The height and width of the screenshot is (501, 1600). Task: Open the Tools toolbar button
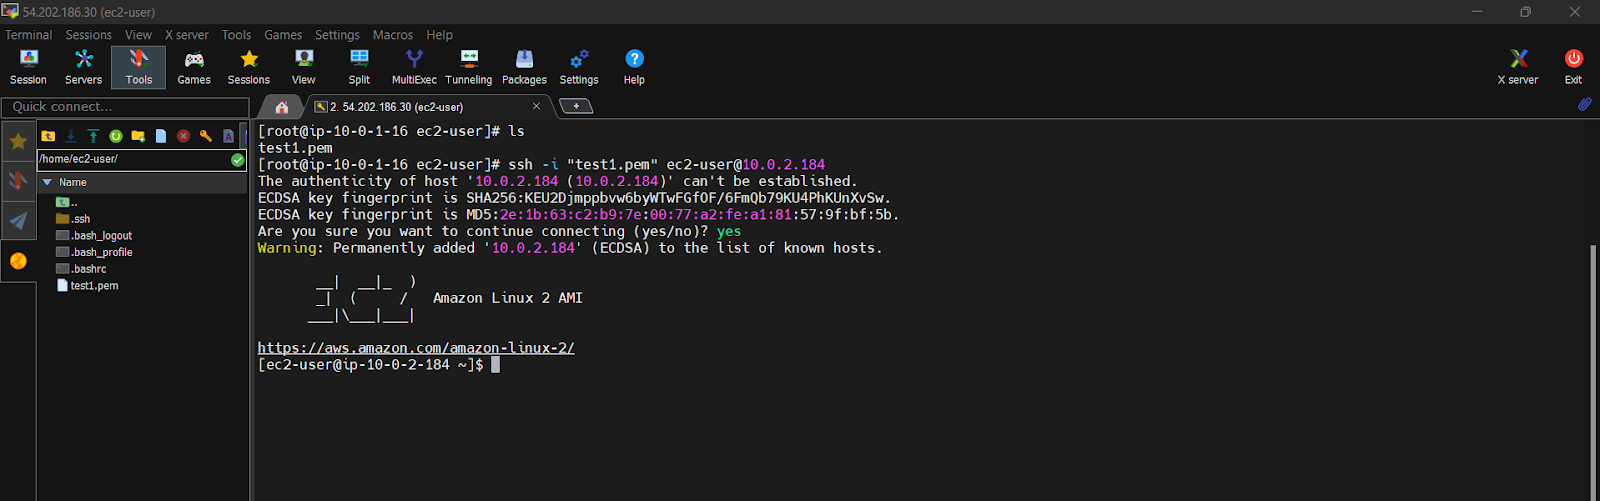[139, 67]
